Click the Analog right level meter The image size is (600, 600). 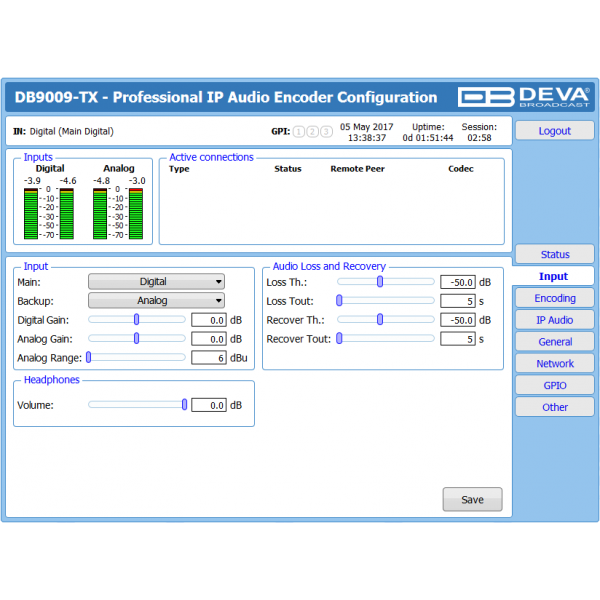point(136,214)
